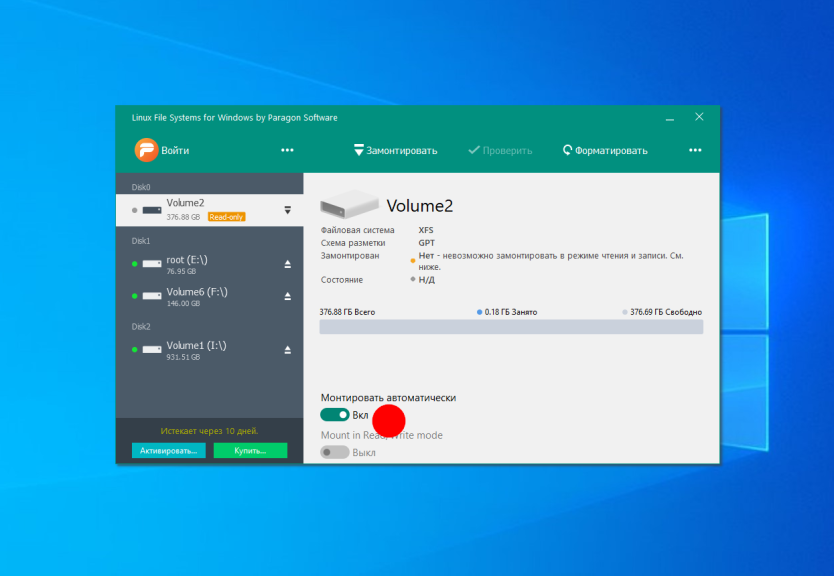Click the orange Read-only badge
This screenshot has height=576, width=834.
click(226, 217)
